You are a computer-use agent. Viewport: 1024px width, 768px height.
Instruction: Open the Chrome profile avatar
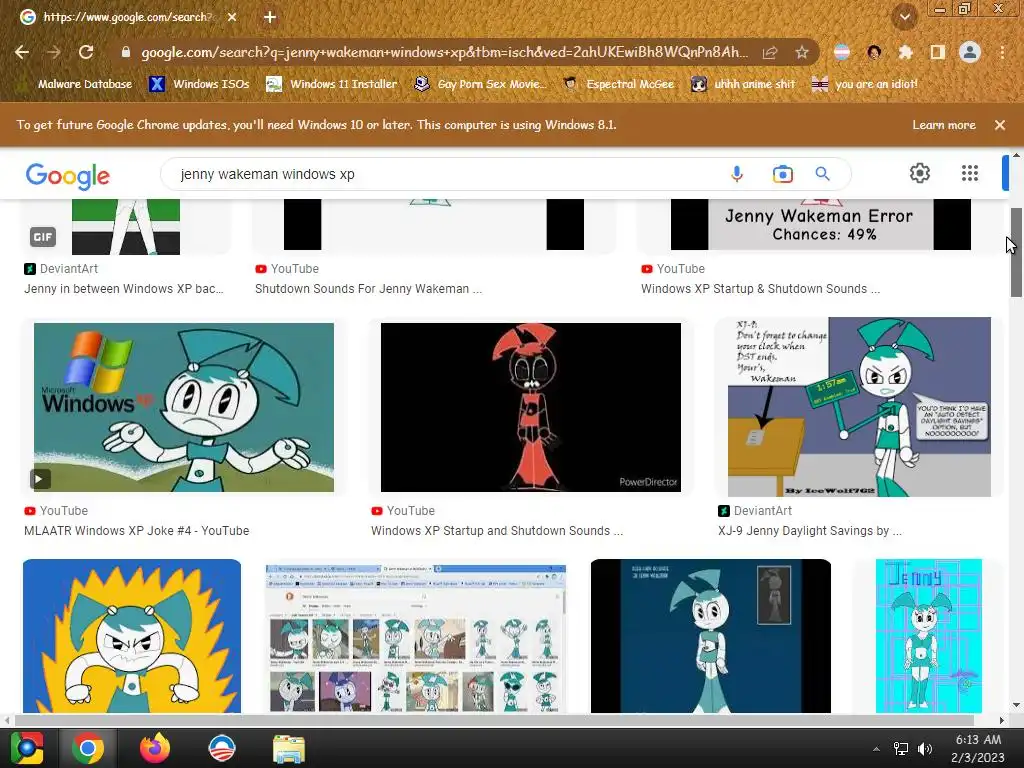click(x=970, y=52)
